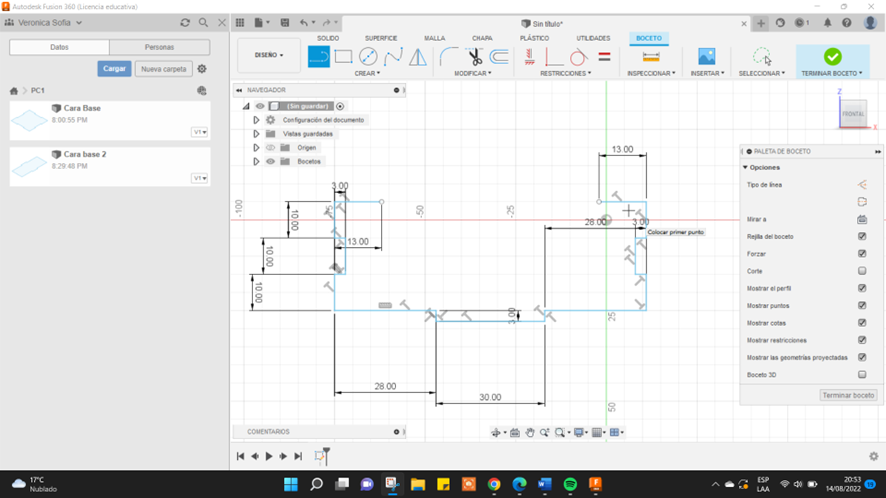Open the Cara Base file thumbnail
This screenshot has height=498, width=886.
point(29,120)
